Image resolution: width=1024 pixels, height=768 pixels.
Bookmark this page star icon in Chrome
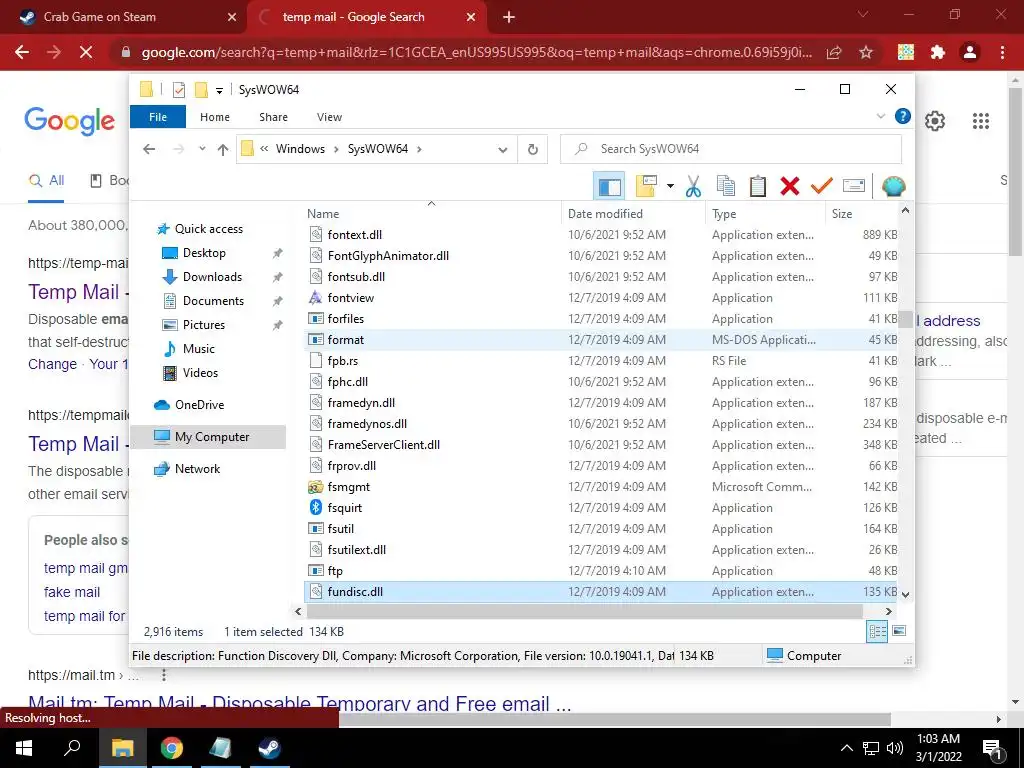[866, 52]
